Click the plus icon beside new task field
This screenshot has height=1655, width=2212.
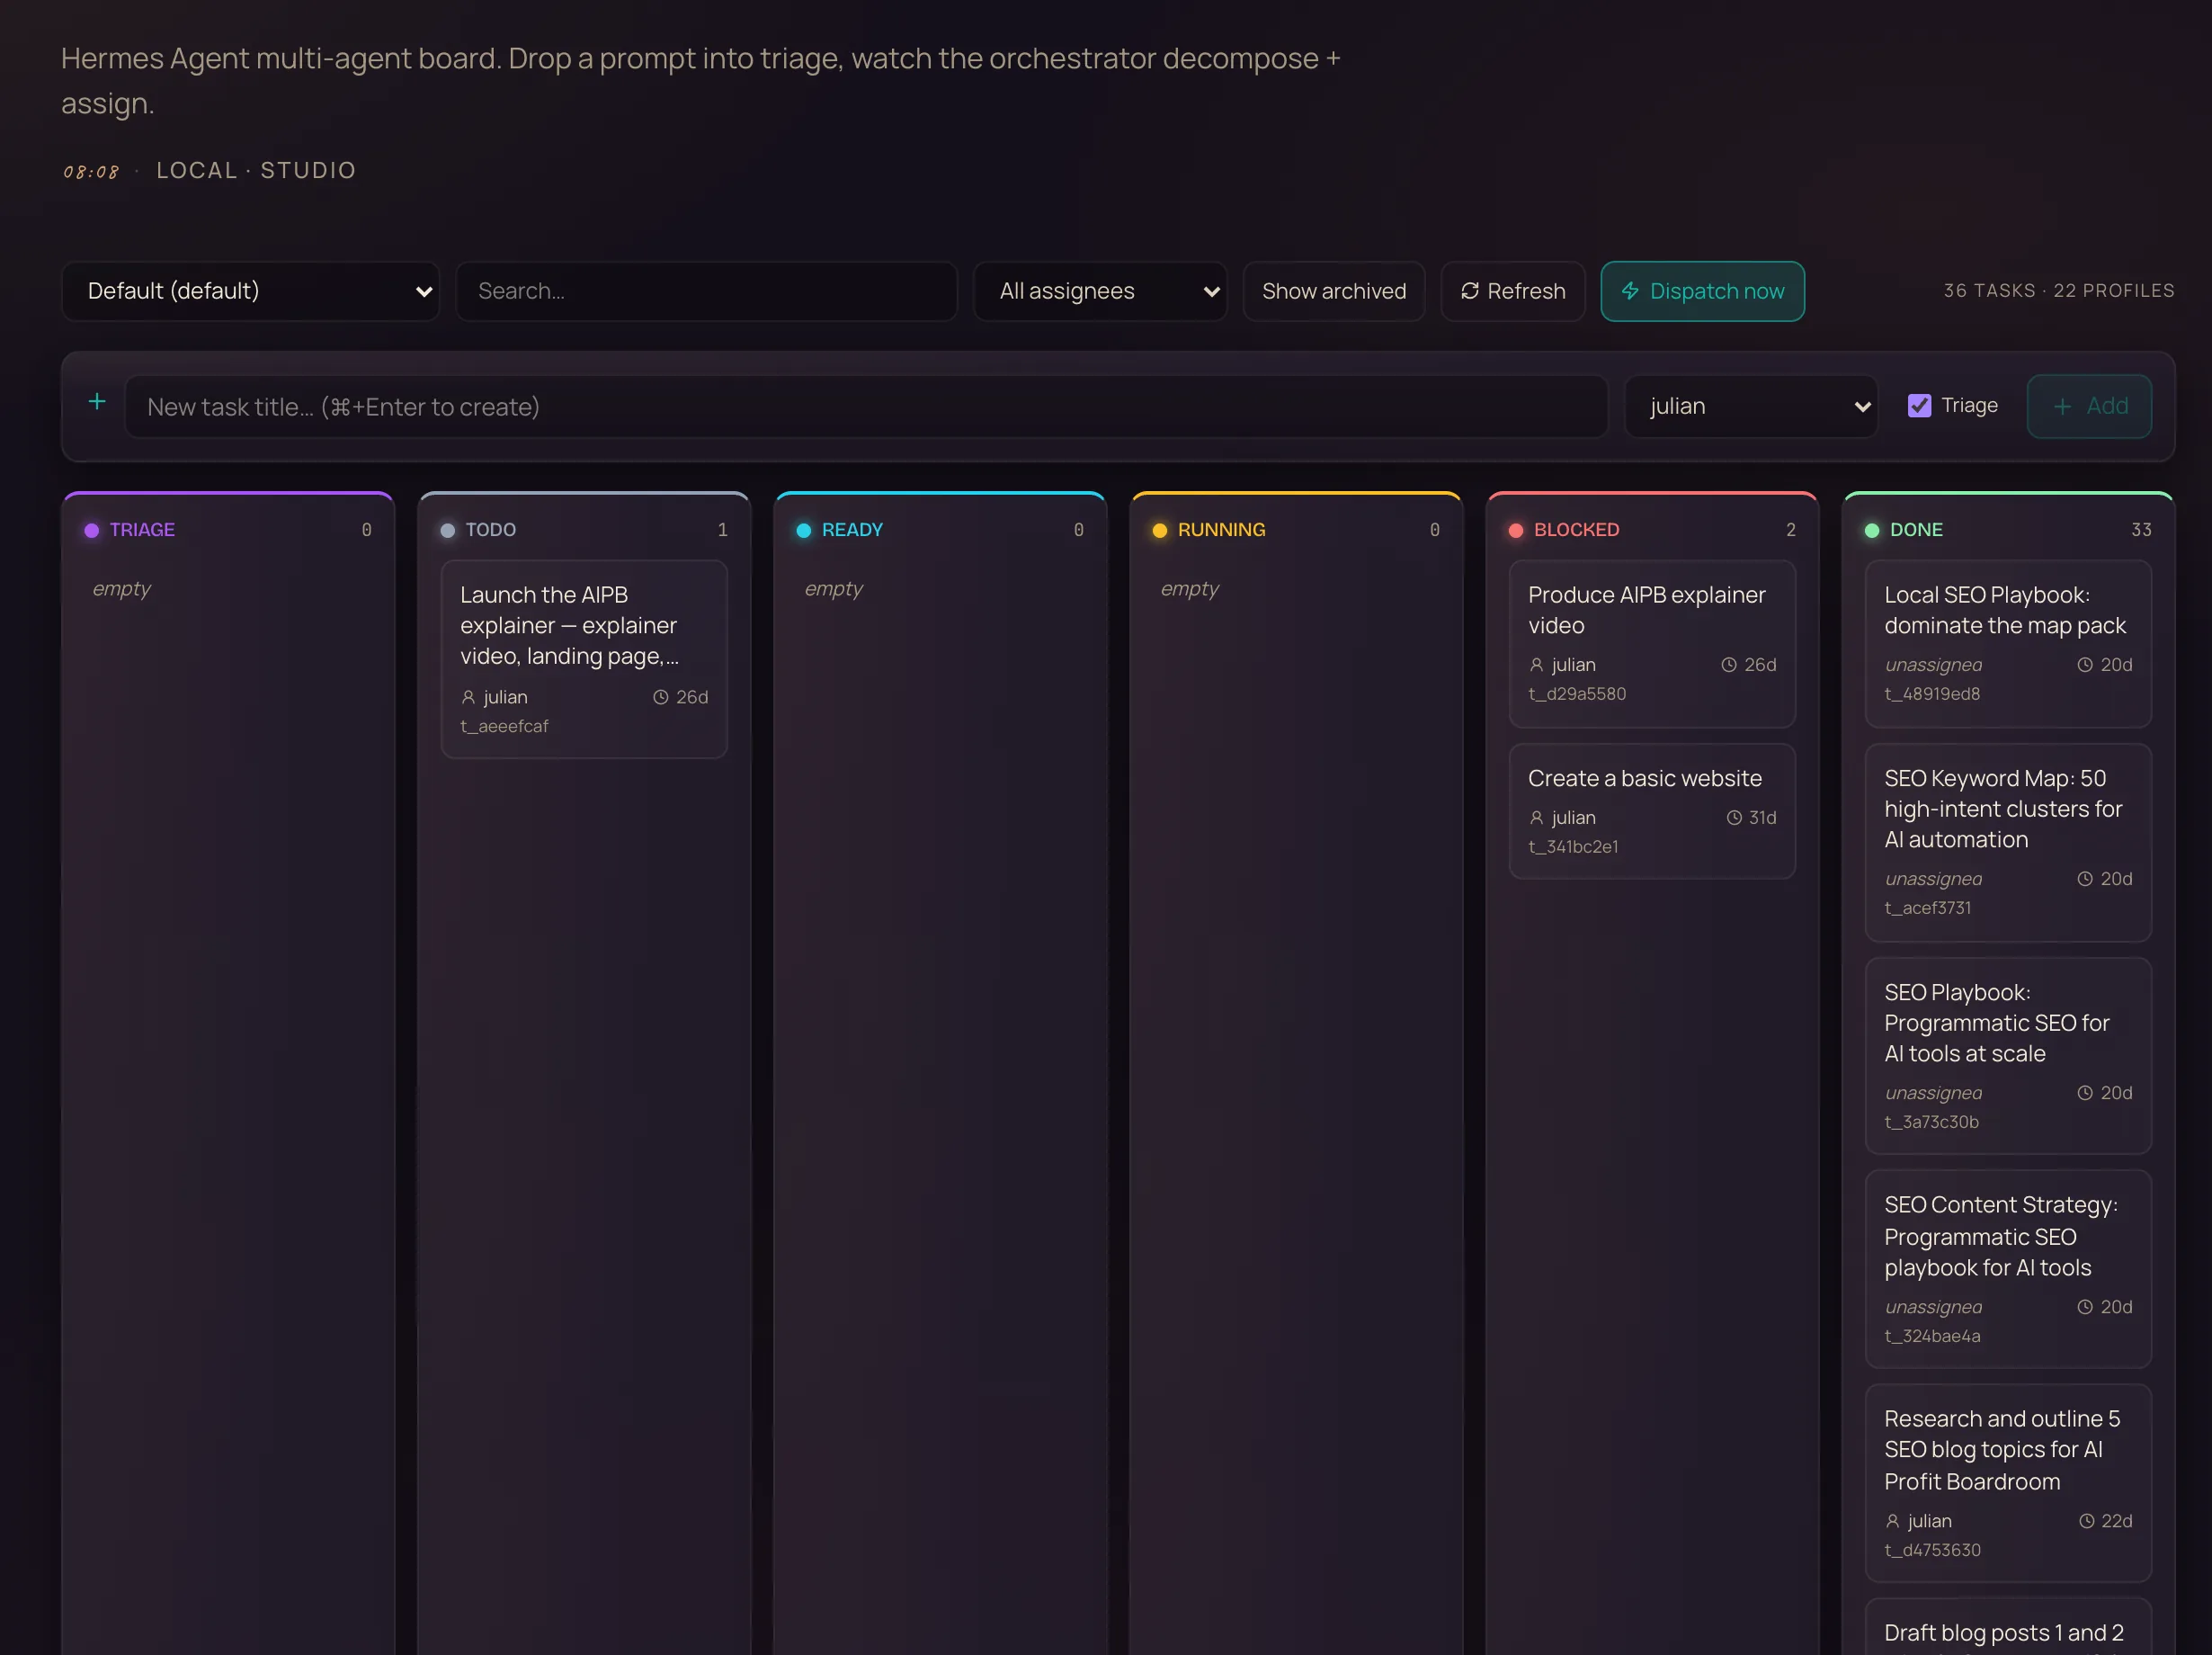97,402
